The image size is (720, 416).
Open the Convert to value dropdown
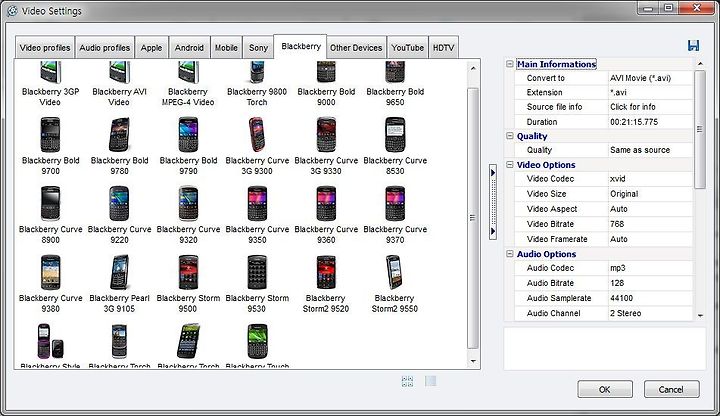(x=650, y=78)
